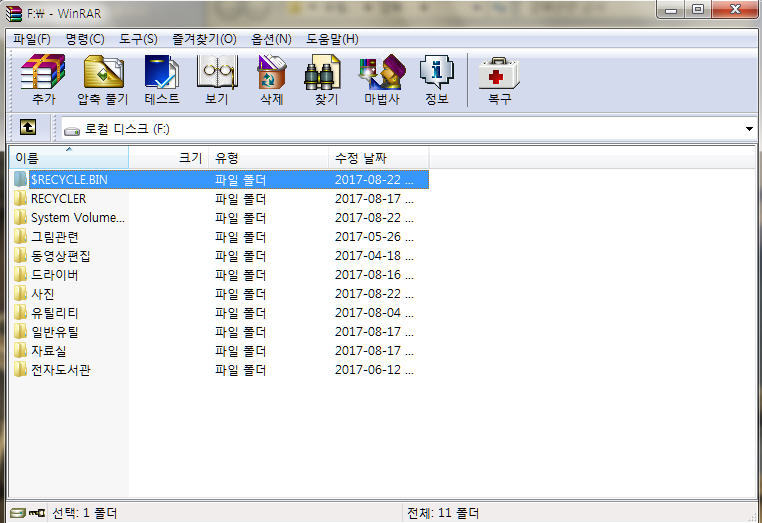Show archive 정보 (Info) icon
This screenshot has width=762, height=523.
click(437, 72)
